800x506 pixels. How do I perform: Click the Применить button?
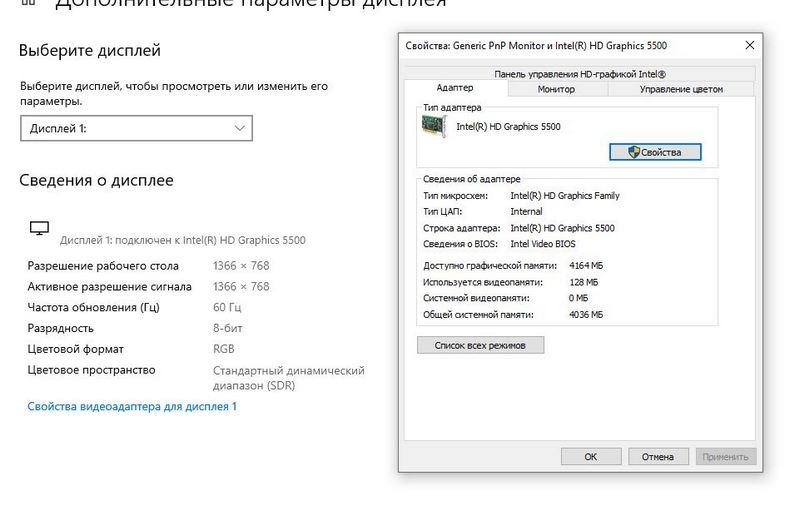point(725,456)
